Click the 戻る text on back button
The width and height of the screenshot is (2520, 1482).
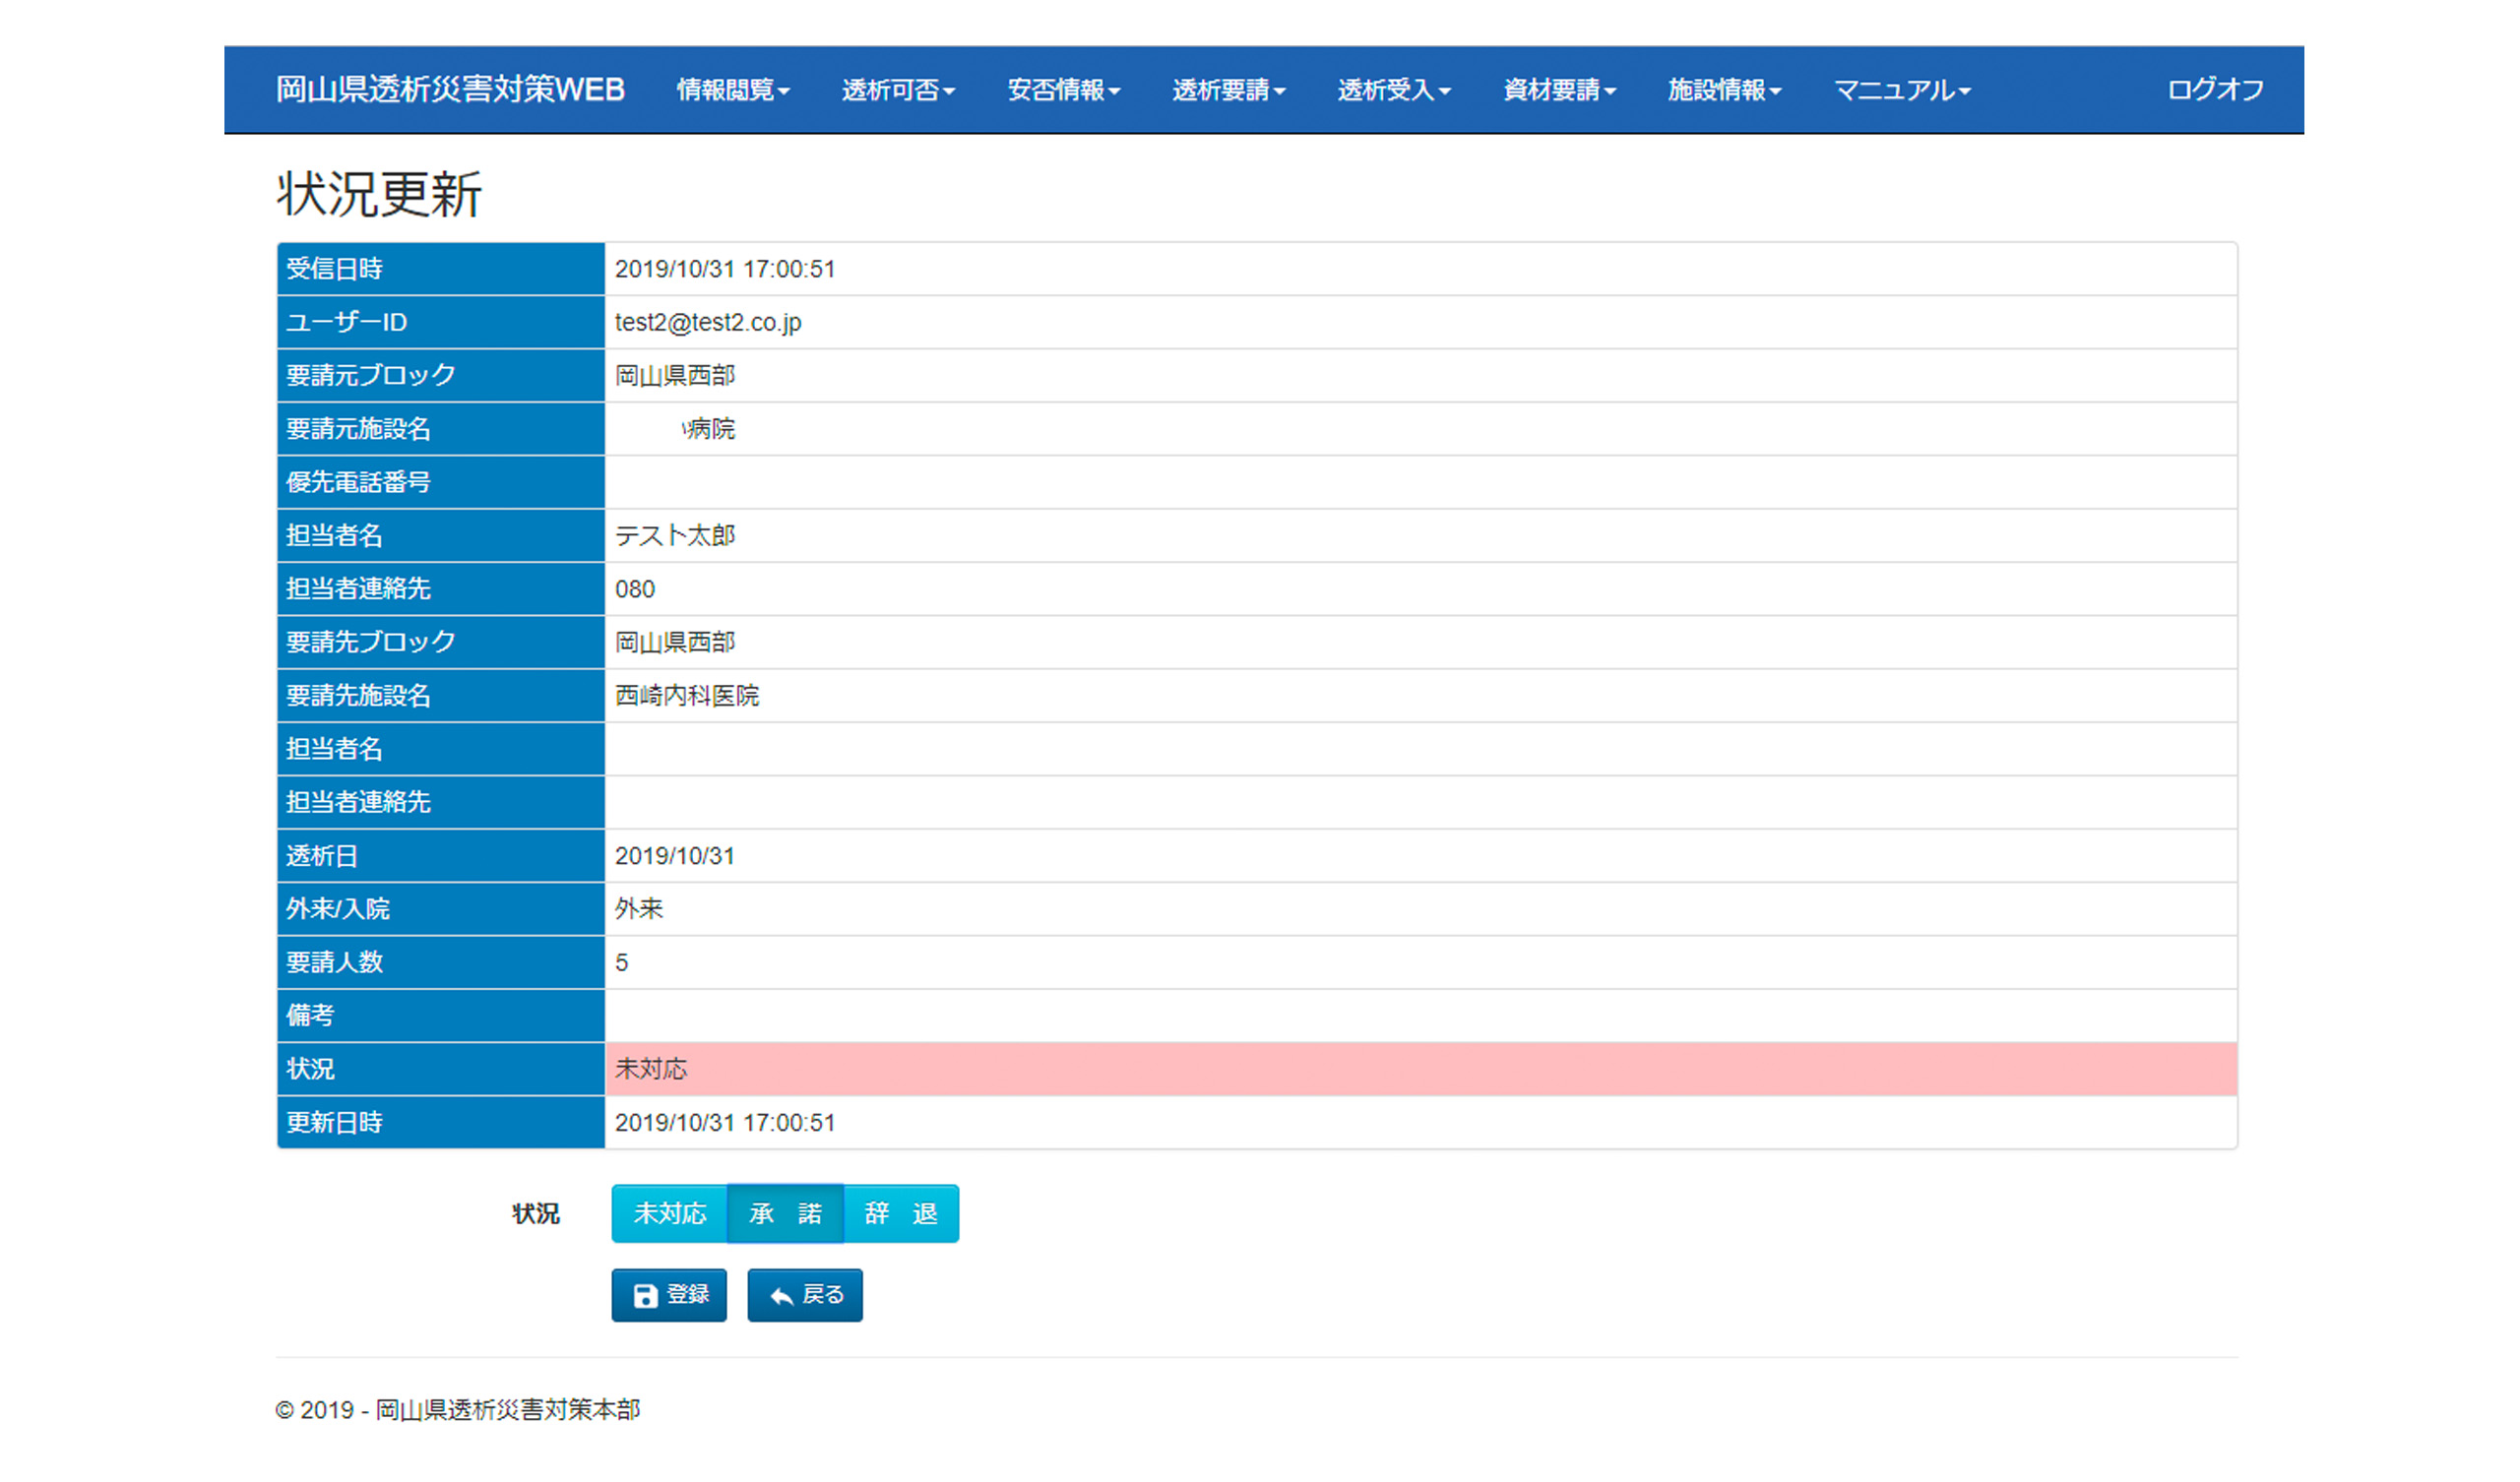(x=823, y=1295)
